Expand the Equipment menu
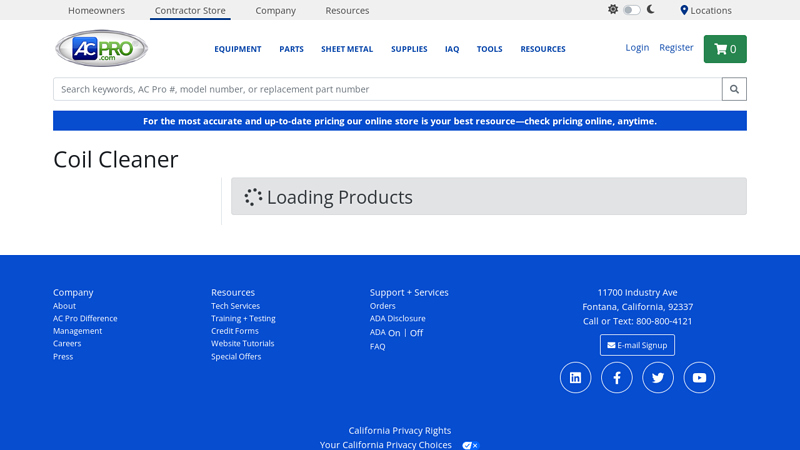Viewport: 800px width, 450px height. [x=237, y=49]
